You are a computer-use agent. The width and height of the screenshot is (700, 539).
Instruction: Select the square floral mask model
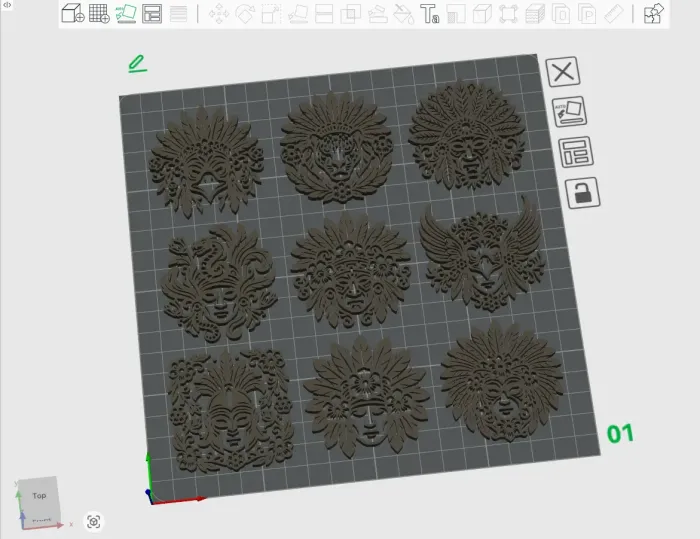tap(231, 411)
